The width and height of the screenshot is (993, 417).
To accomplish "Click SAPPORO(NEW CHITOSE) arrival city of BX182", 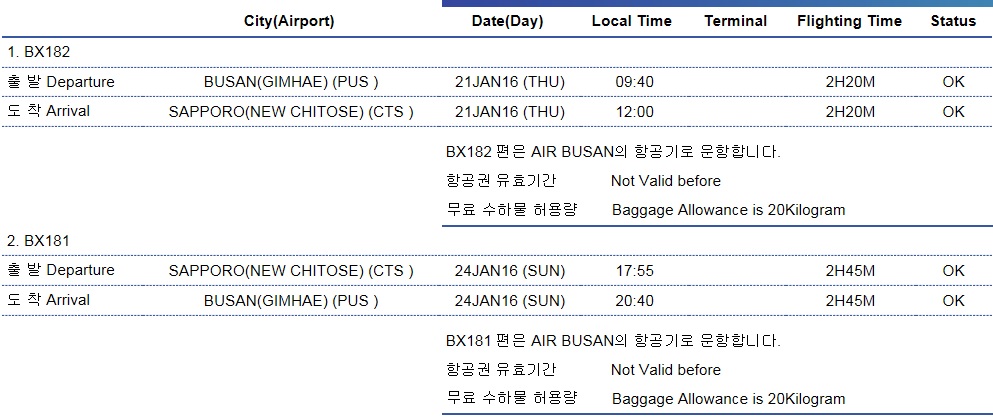I will [x=291, y=112].
